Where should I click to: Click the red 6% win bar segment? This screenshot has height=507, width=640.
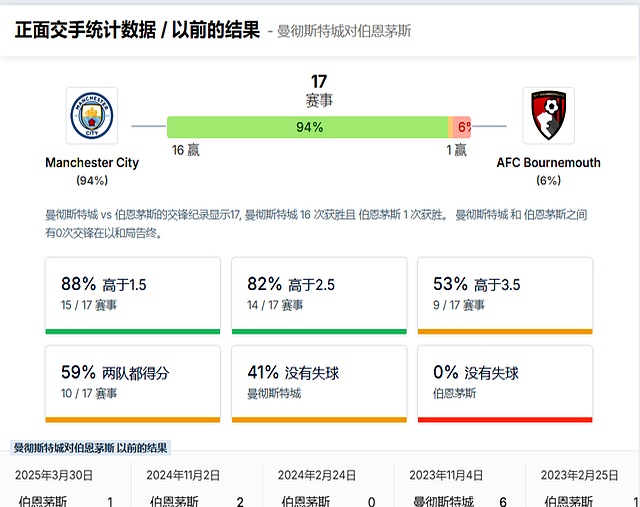462,127
